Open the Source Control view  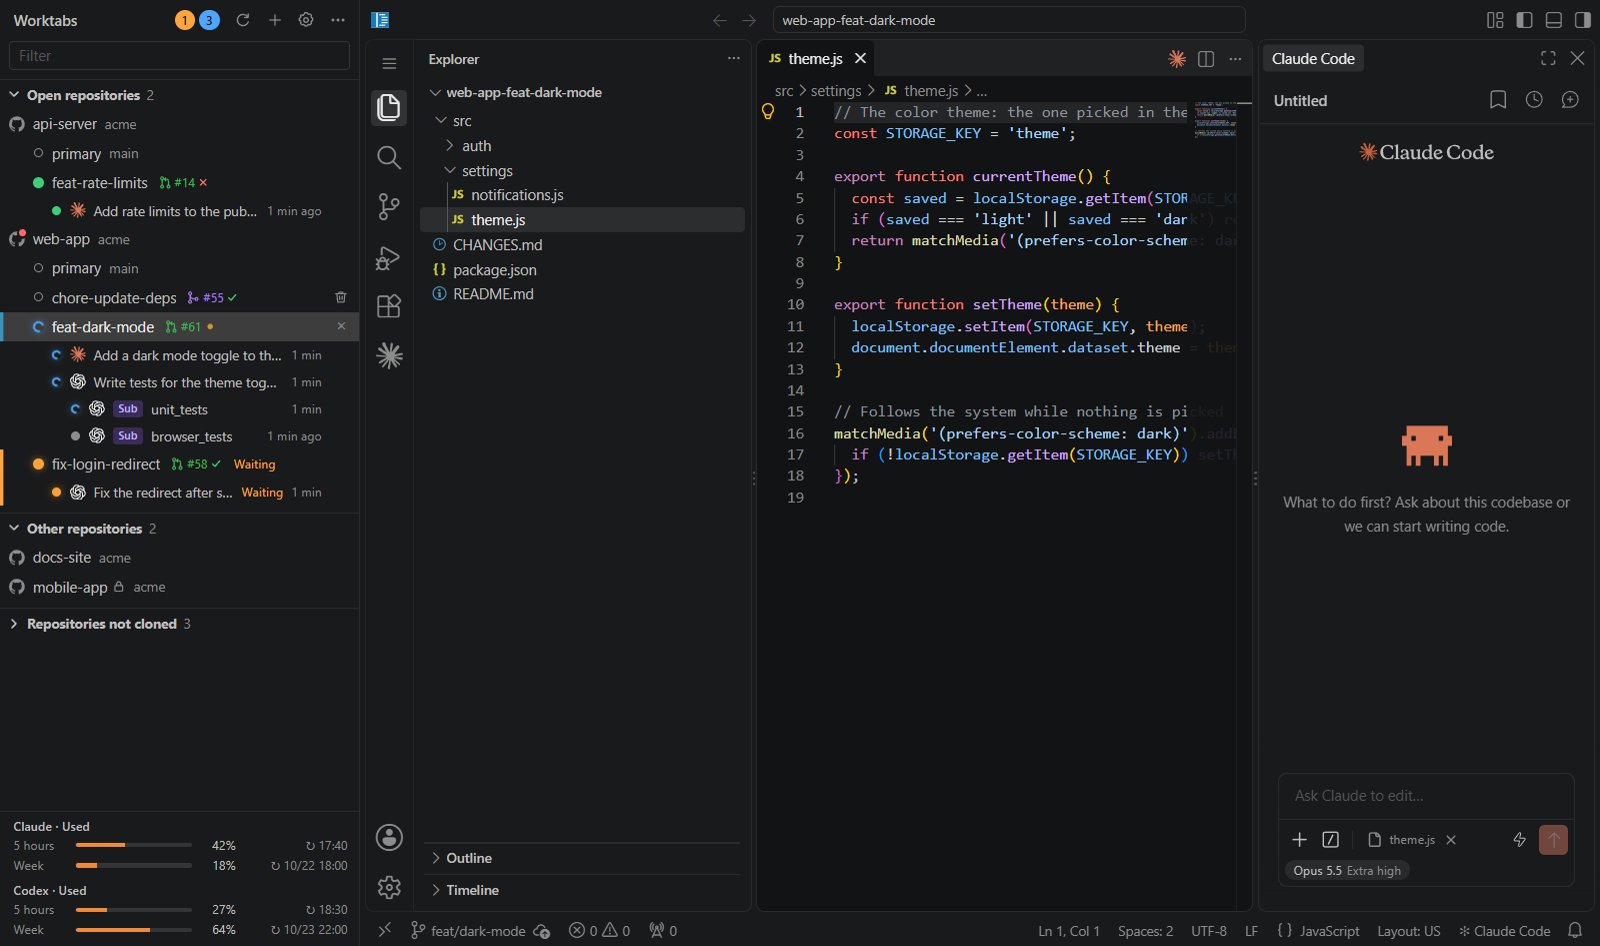pyautogui.click(x=389, y=207)
